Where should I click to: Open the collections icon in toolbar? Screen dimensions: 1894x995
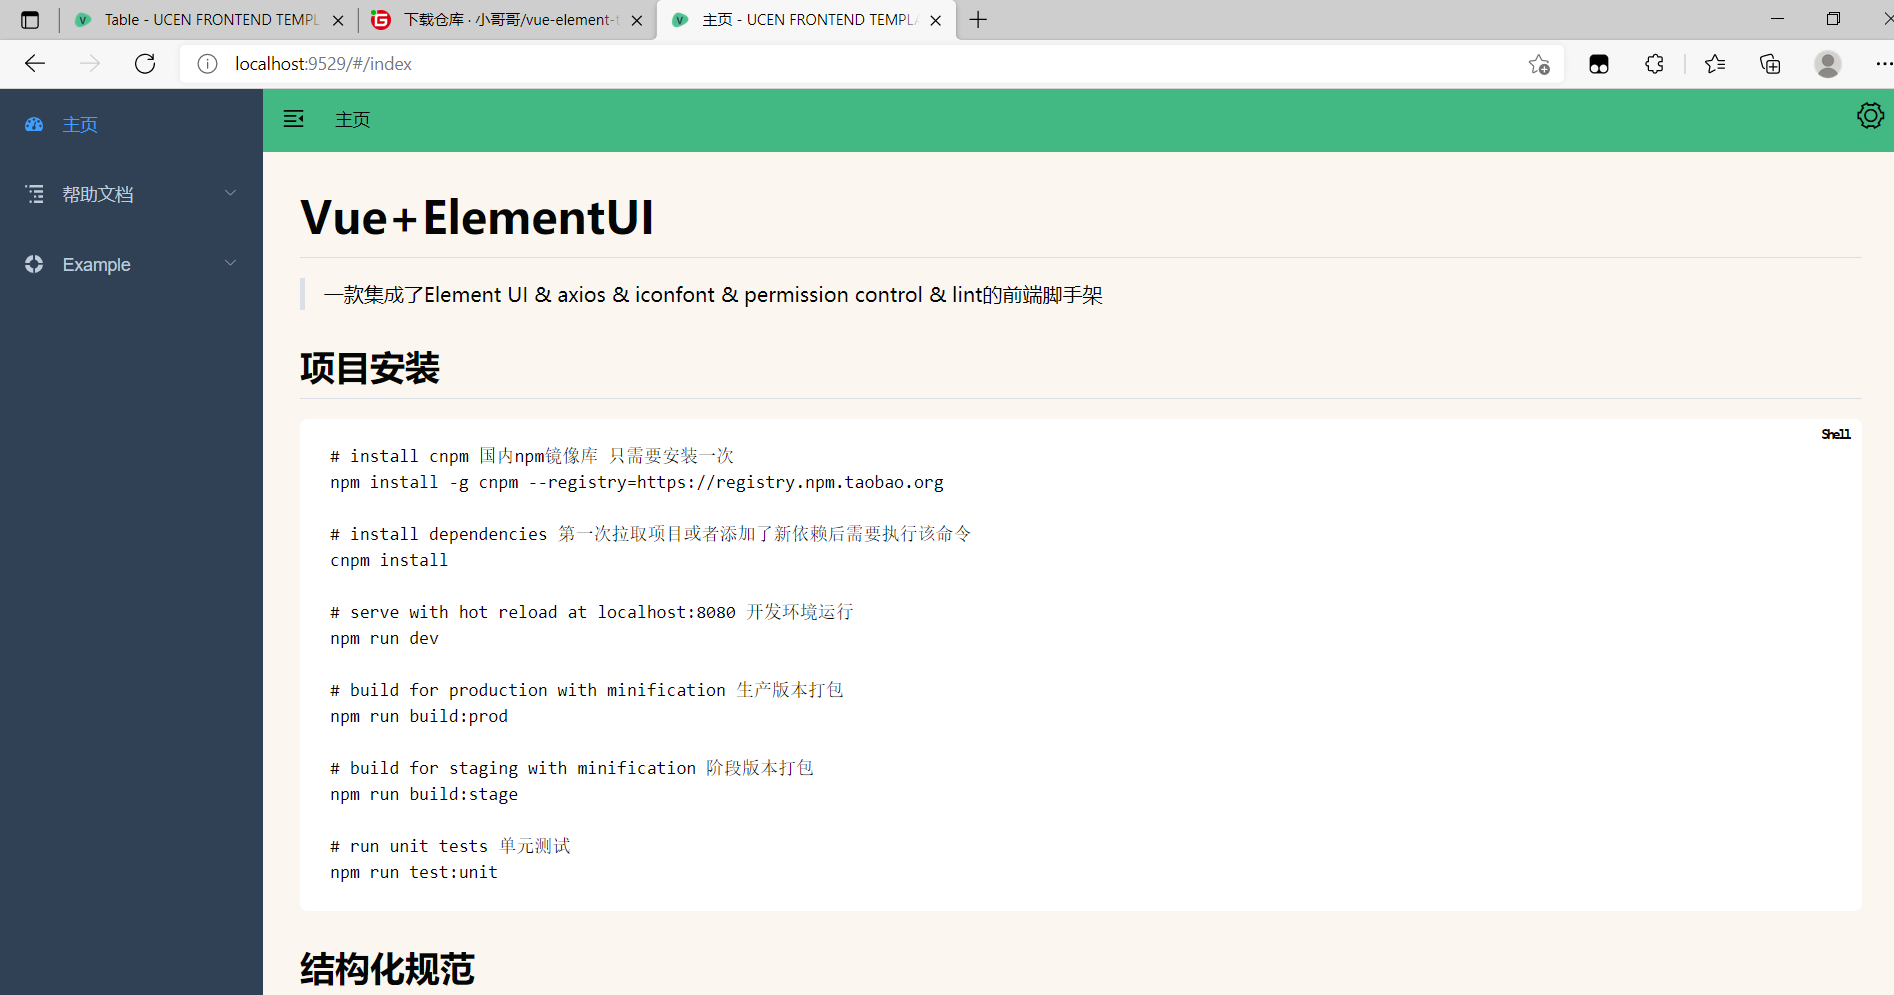pos(1770,64)
